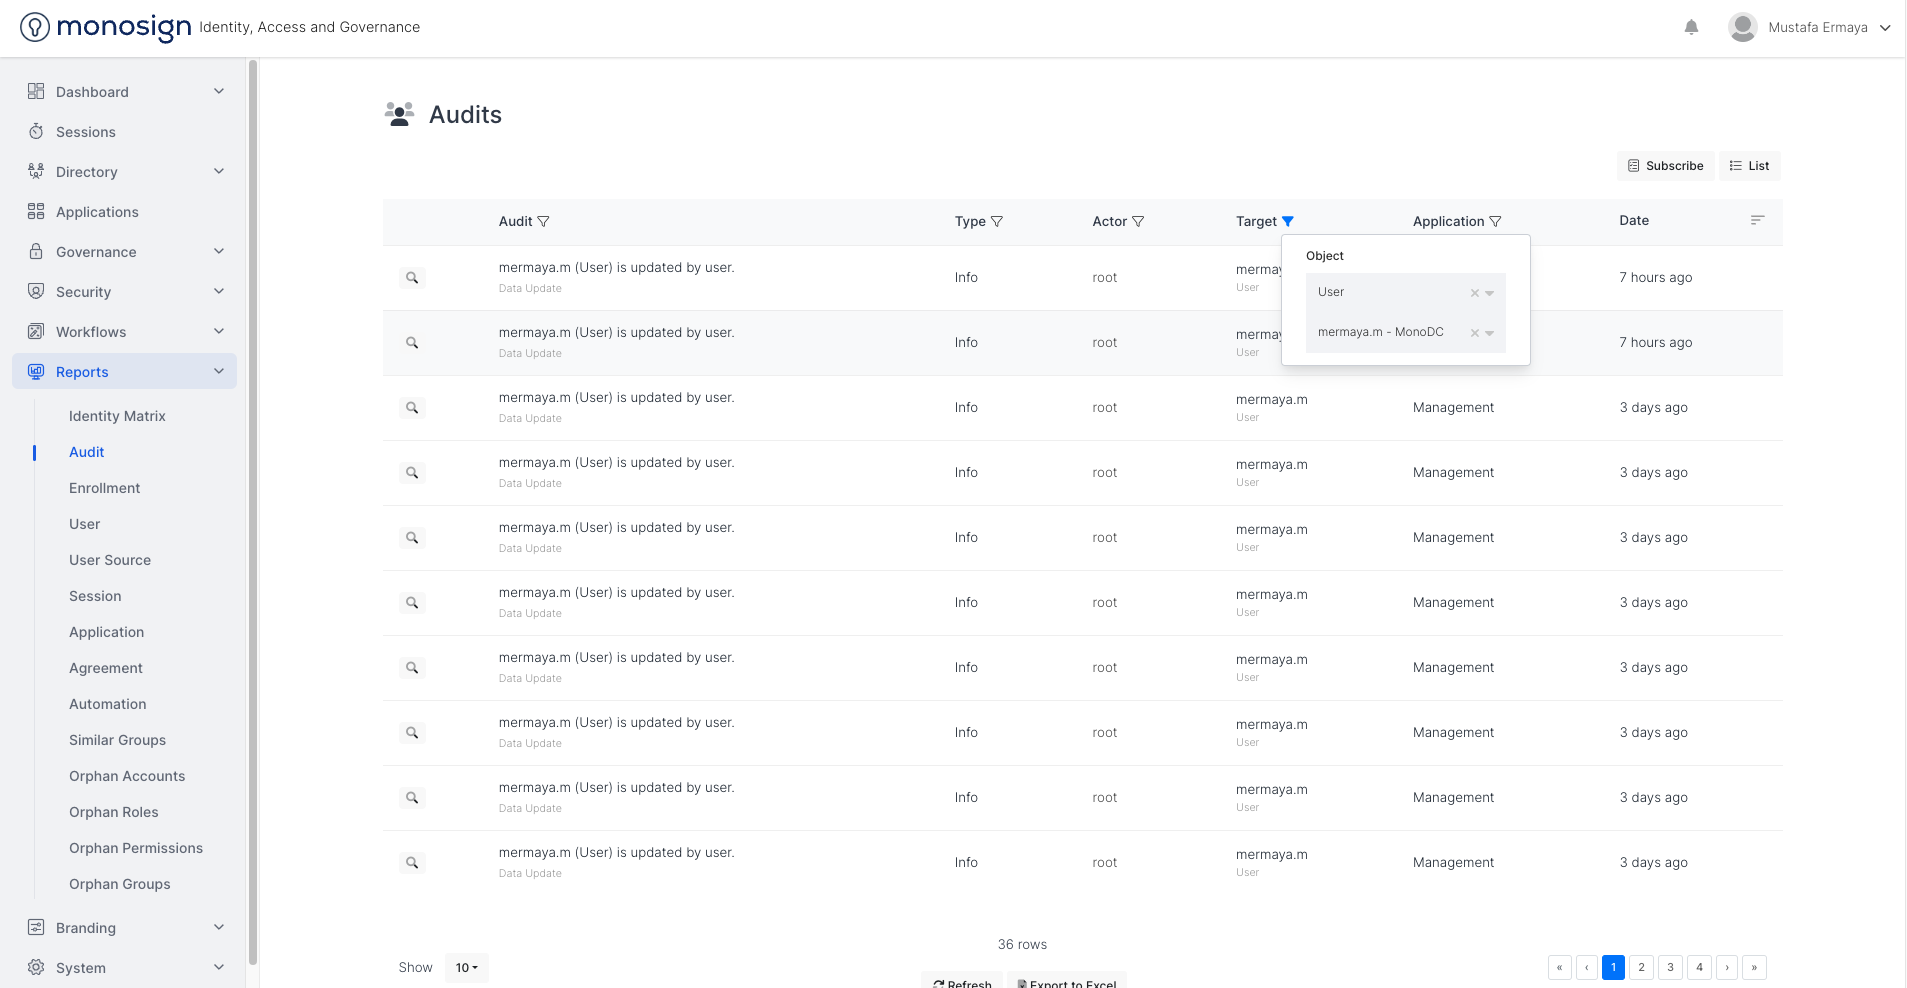The height and width of the screenshot is (988, 1907).
Task: Click the sort icon beside the Date column
Action: point(1757,220)
